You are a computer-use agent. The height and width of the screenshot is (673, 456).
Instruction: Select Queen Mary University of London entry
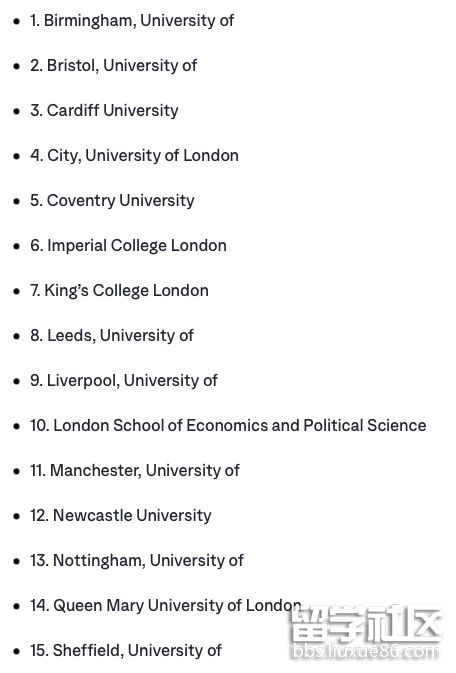tap(166, 606)
